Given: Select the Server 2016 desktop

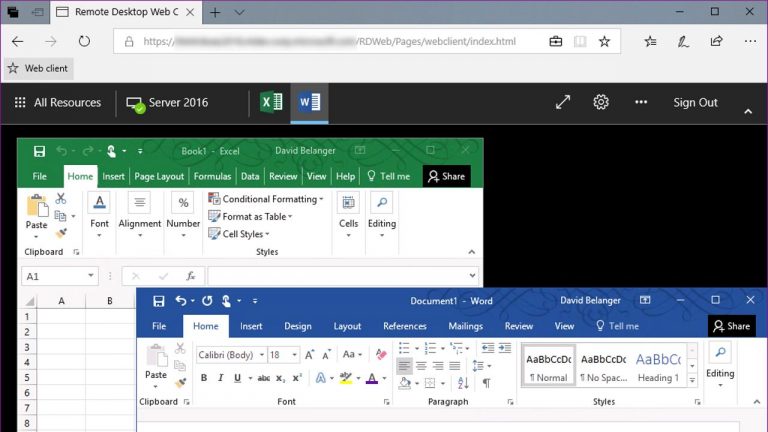Looking at the screenshot, I should click(x=167, y=102).
